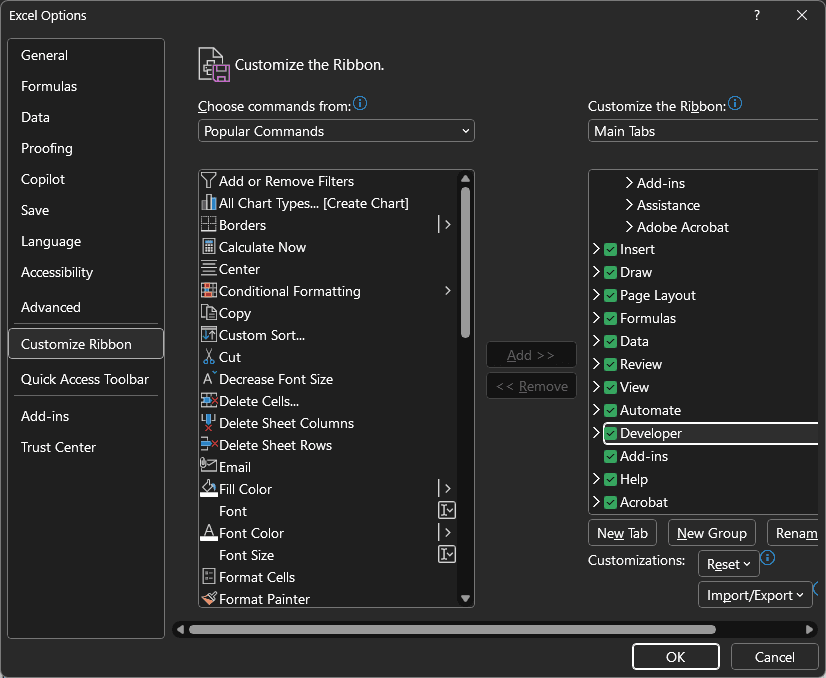This screenshot has width=826, height=678.
Task: Click the All Chart Types chart icon
Action: [x=209, y=203]
